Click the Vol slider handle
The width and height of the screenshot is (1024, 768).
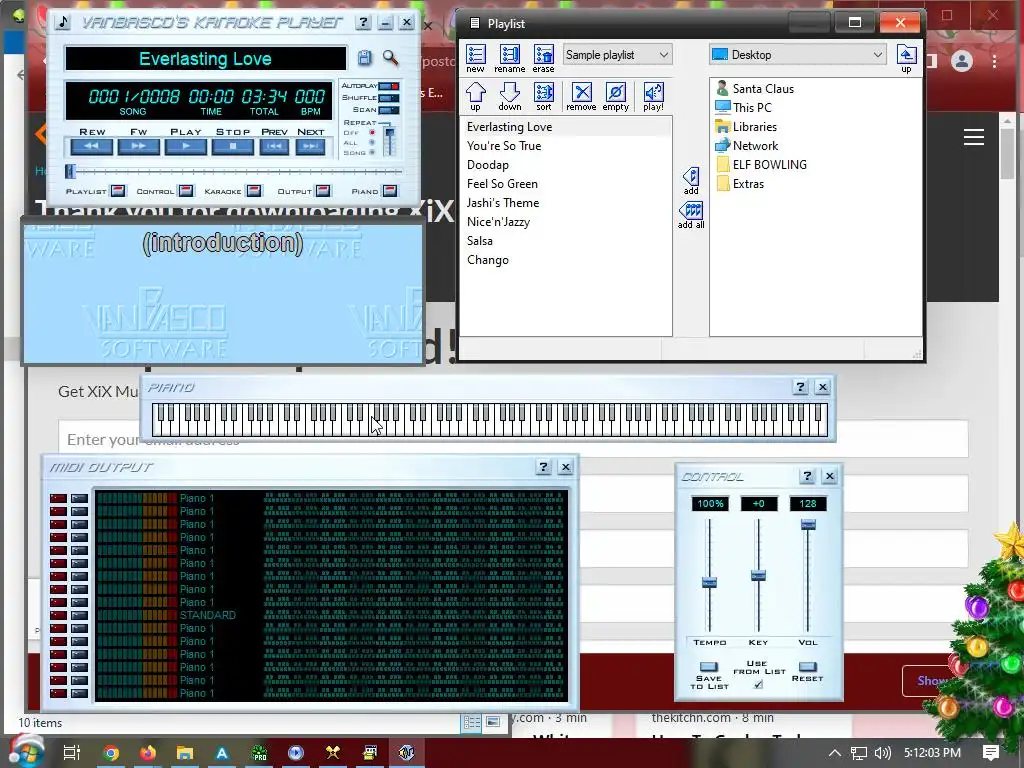[808, 524]
